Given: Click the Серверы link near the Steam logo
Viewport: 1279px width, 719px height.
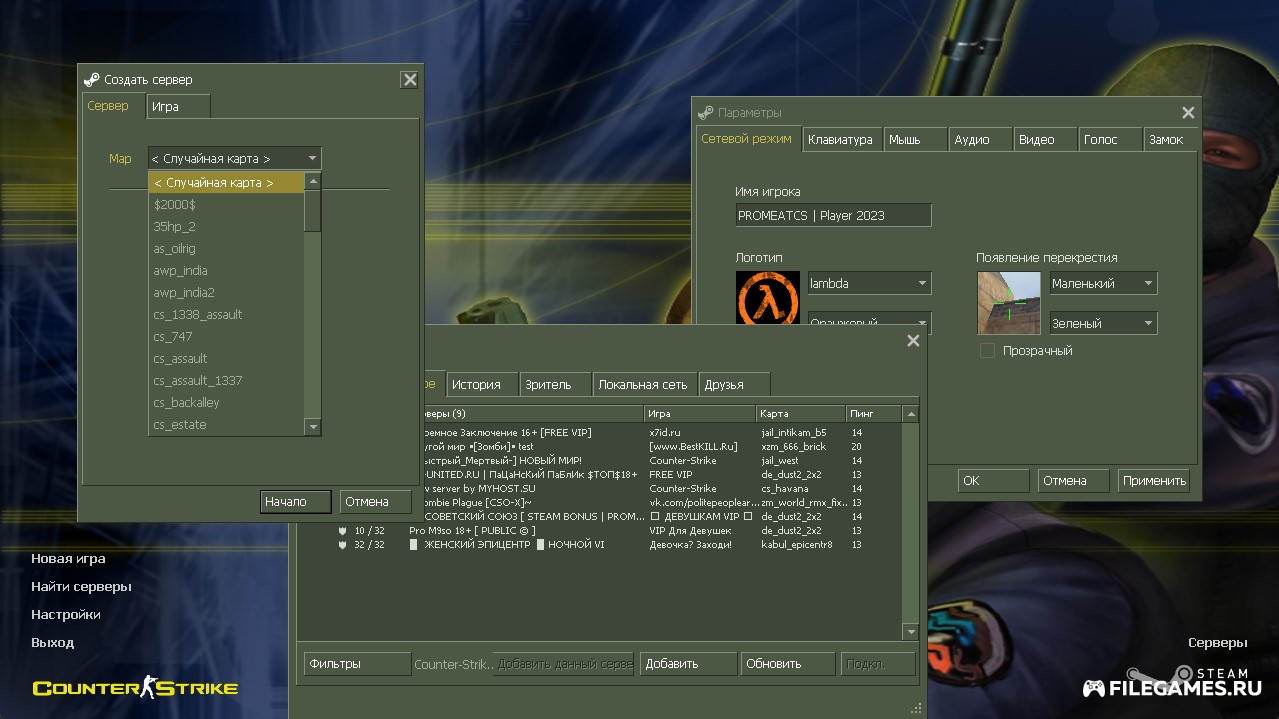Looking at the screenshot, I should coord(1218,643).
